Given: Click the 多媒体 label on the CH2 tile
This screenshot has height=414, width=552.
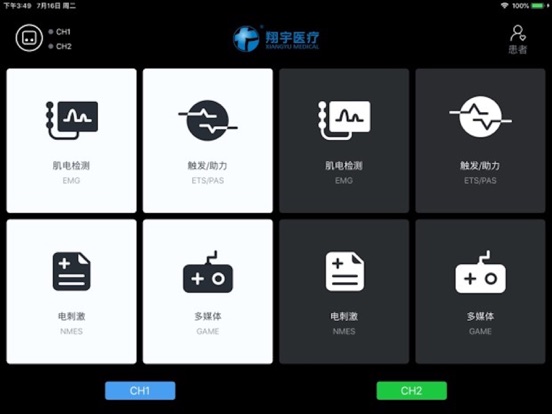Looking at the screenshot, I should coord(480,316).
